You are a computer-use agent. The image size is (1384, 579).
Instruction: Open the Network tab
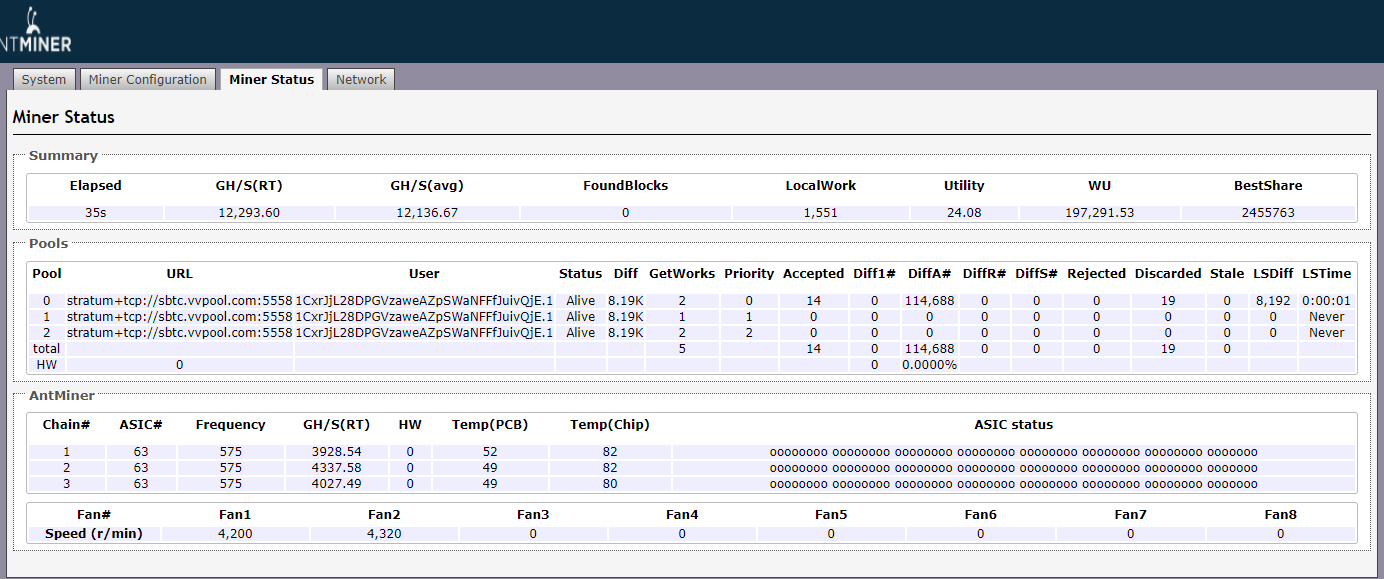pyautogui.click(x=361, y=80)
